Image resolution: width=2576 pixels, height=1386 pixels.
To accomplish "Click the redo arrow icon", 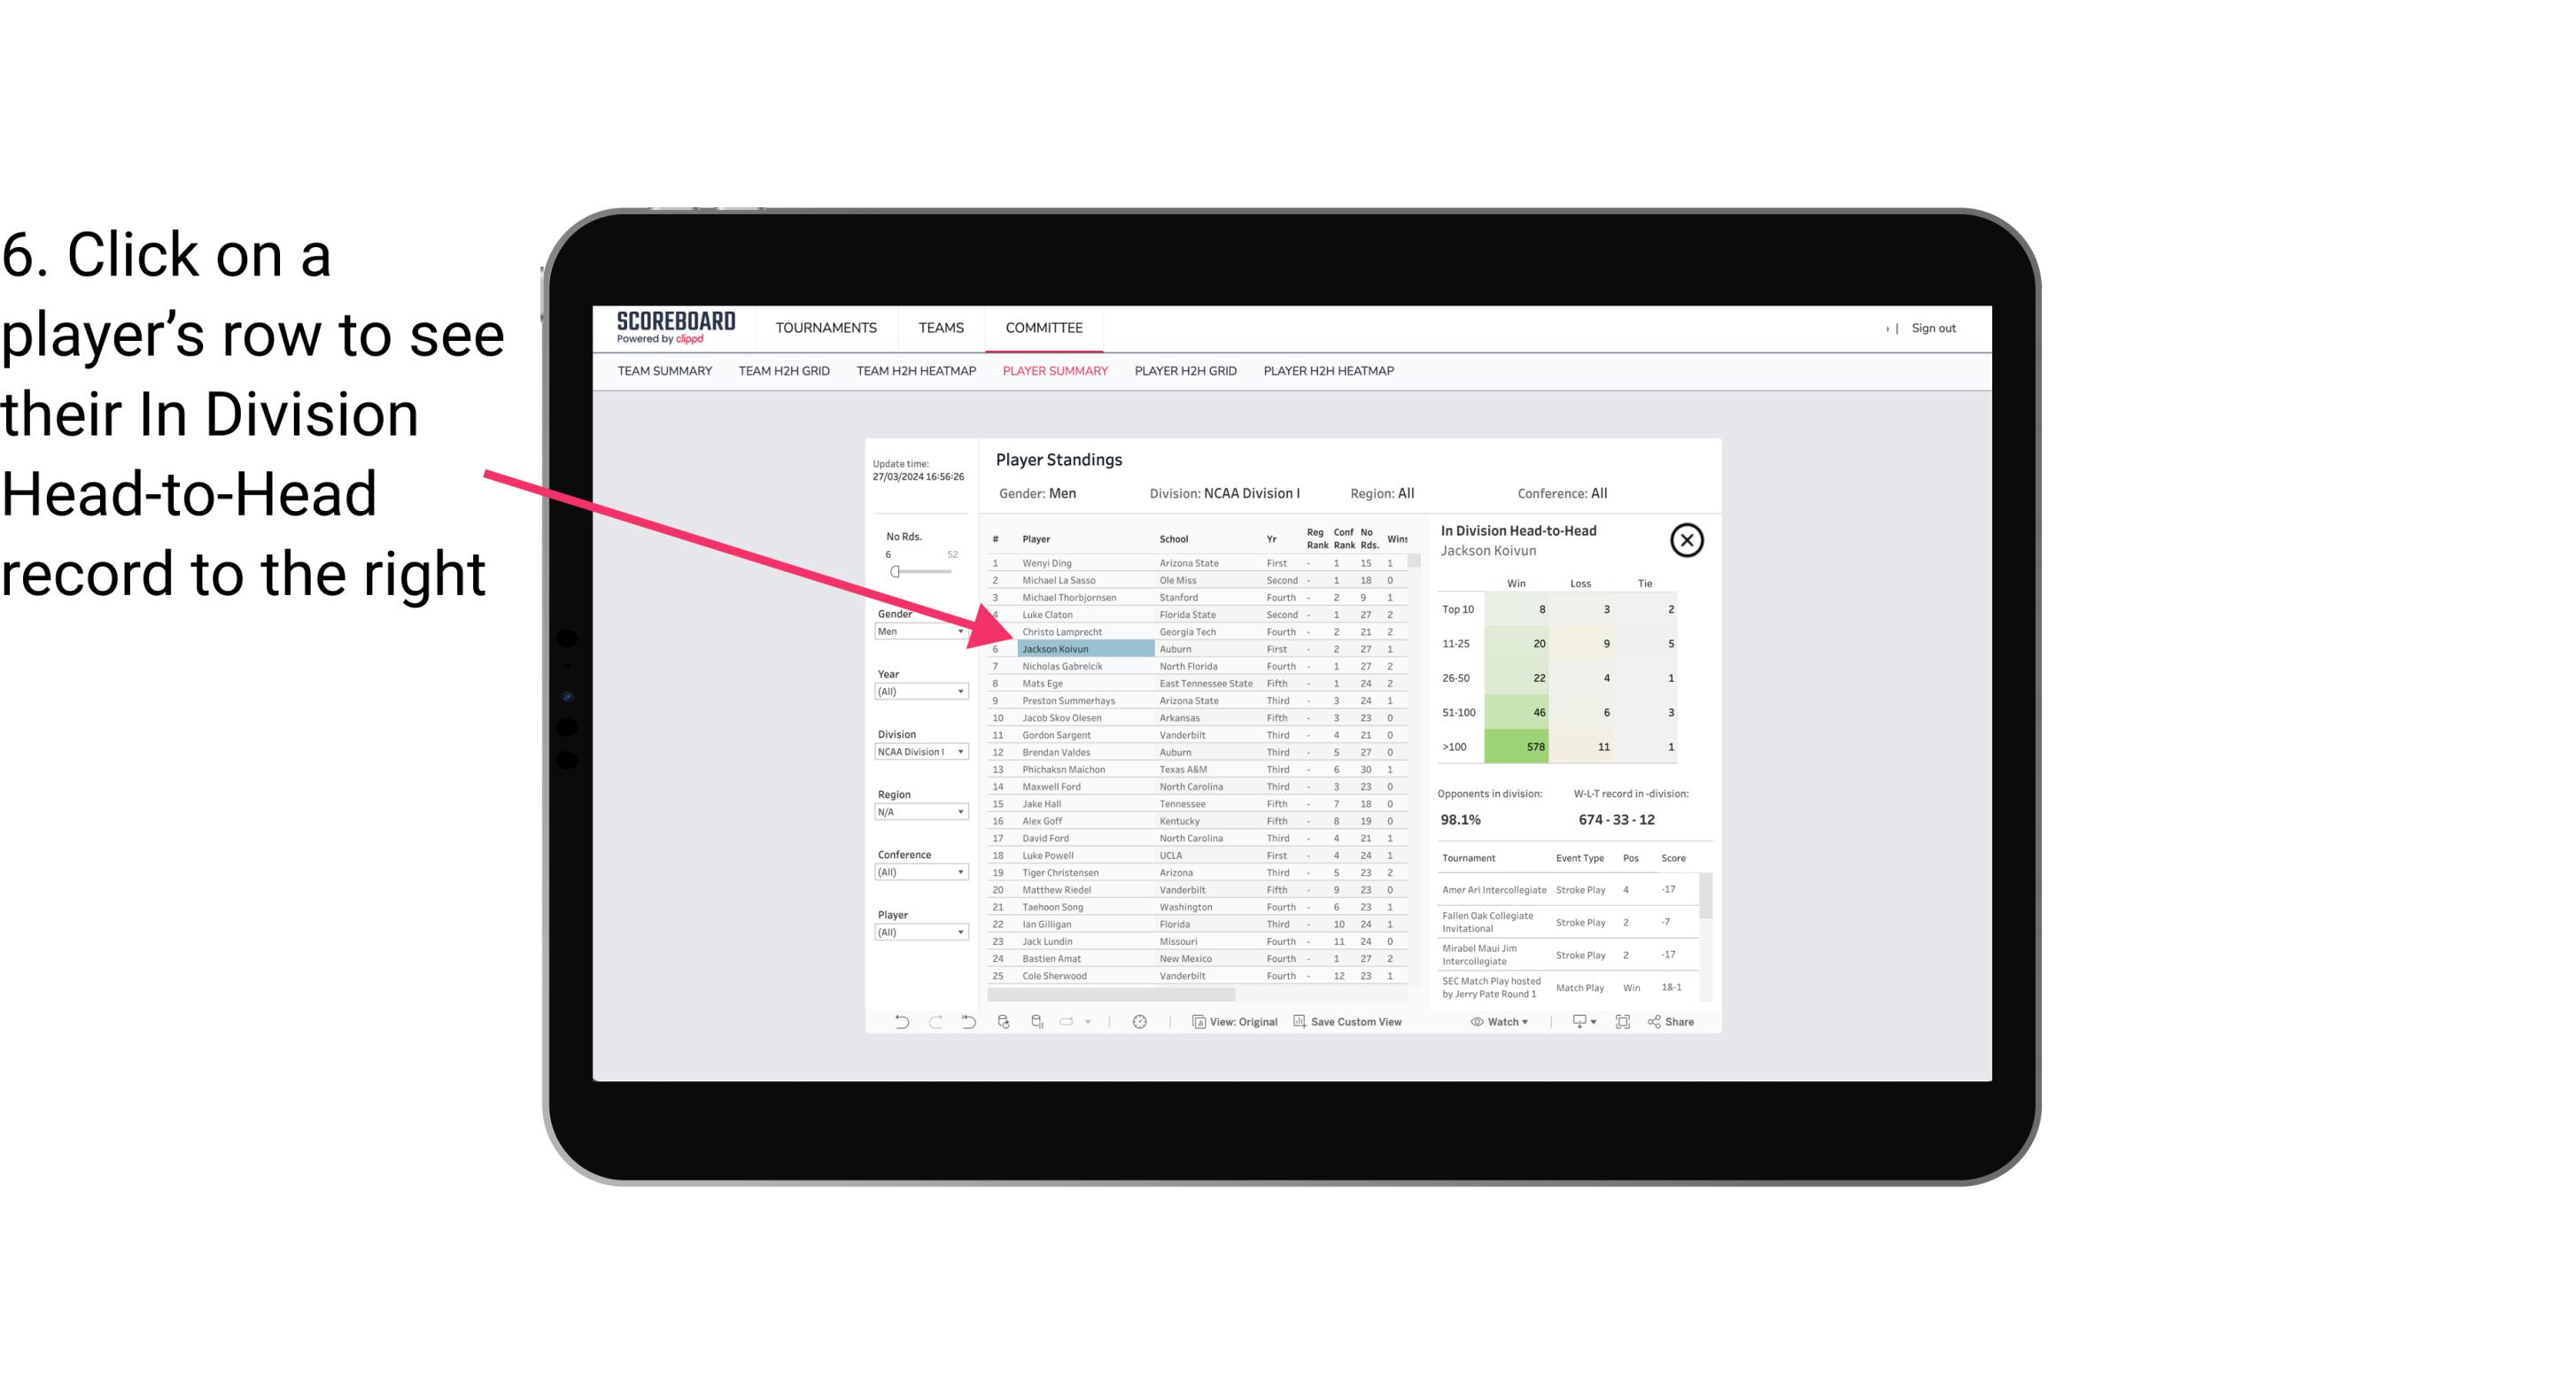I will click(x=935, y=1024).
